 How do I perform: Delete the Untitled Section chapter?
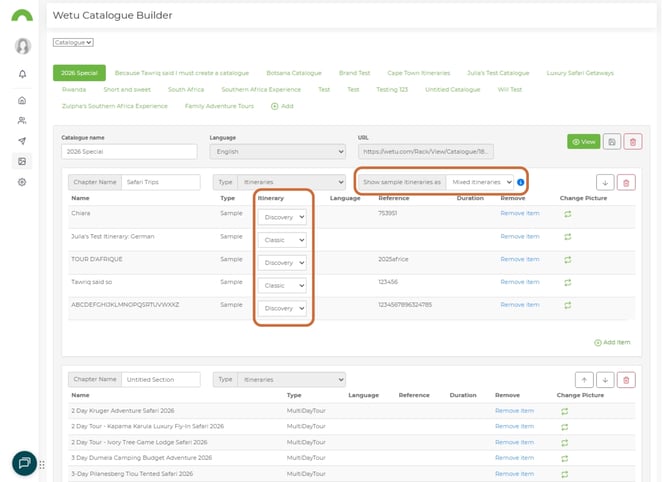point(626,380)
